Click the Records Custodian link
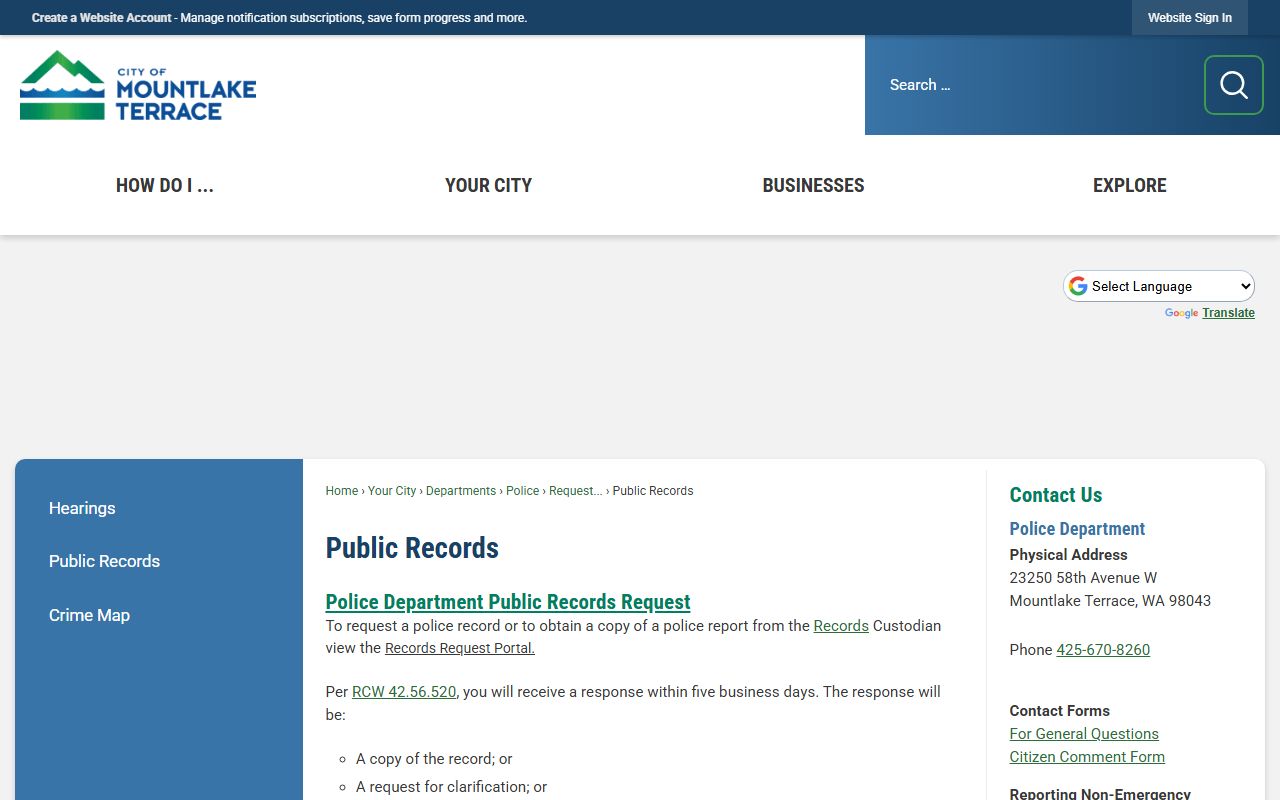The image size is (1280, 800). pos(841,626)
